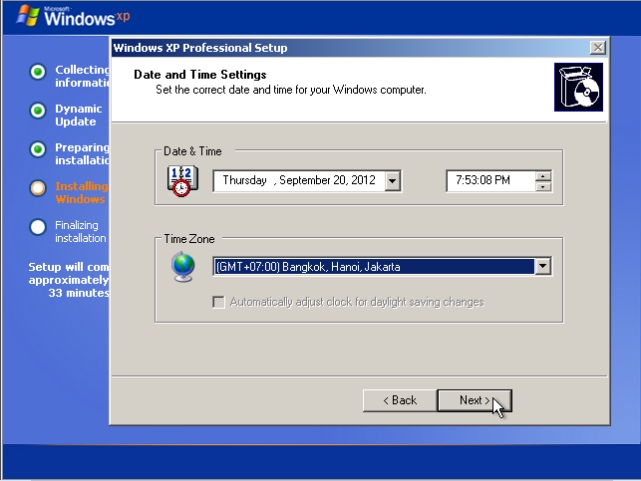Click the Next button

[474, 400]
